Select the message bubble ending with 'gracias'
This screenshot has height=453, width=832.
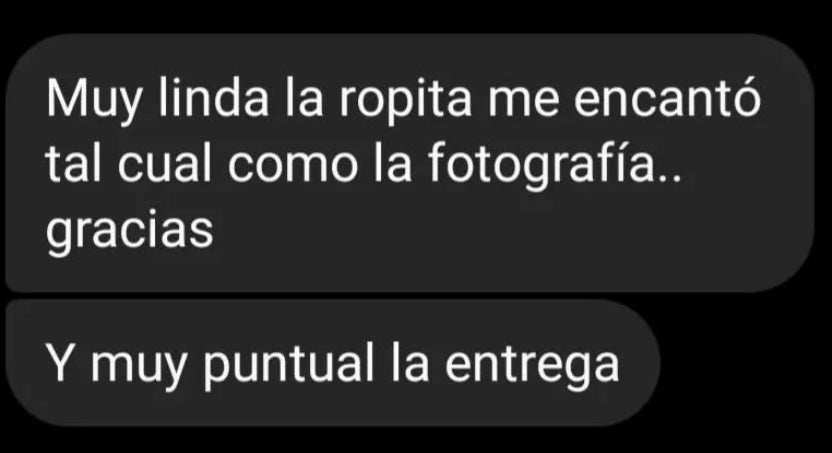click(x=410, y=163)
